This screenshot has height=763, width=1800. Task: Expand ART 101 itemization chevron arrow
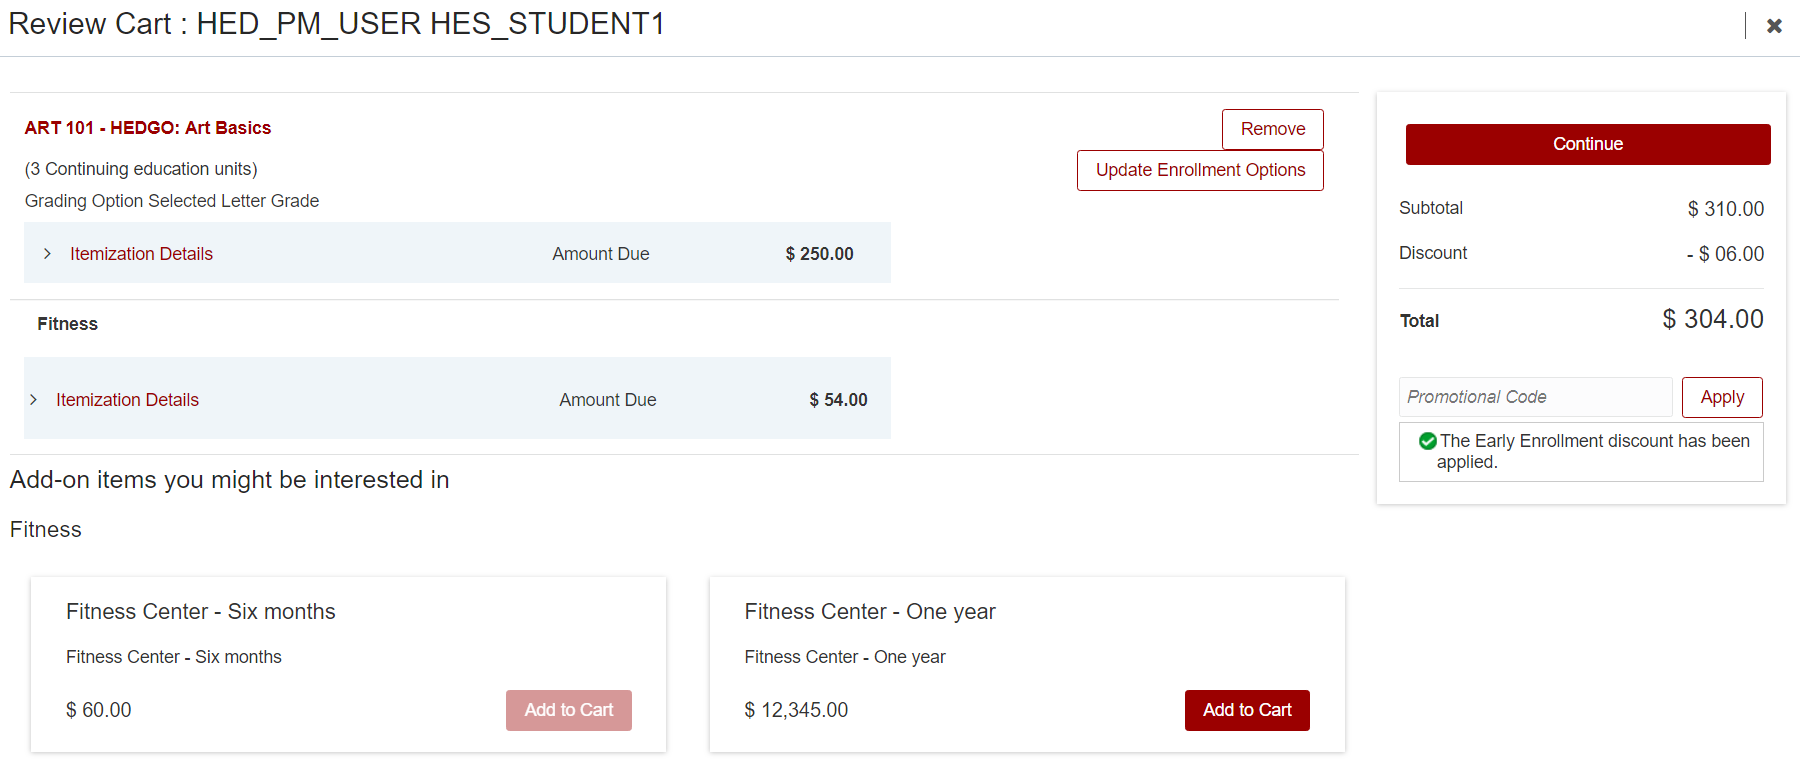click(x=47, y=254)
